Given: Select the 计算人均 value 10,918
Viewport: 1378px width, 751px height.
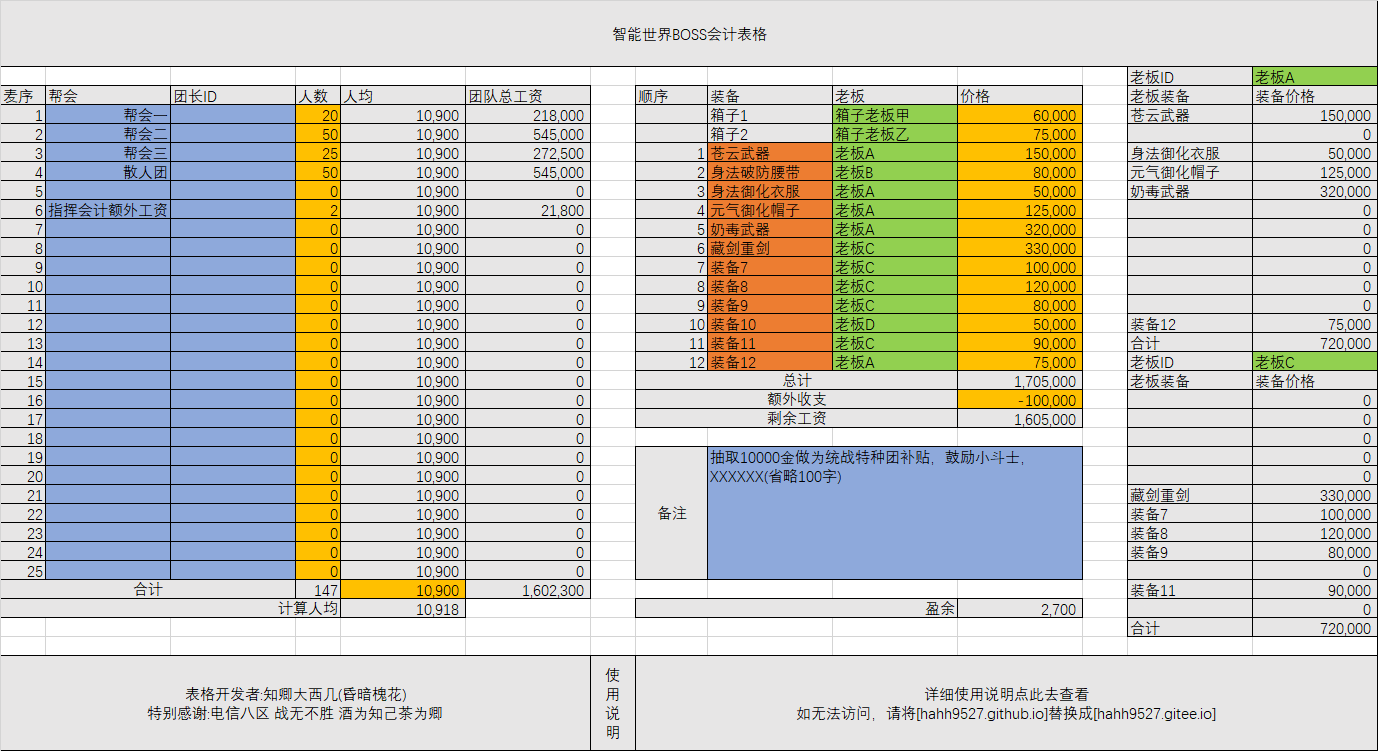Looking at the screenshot, I should 403,608.
